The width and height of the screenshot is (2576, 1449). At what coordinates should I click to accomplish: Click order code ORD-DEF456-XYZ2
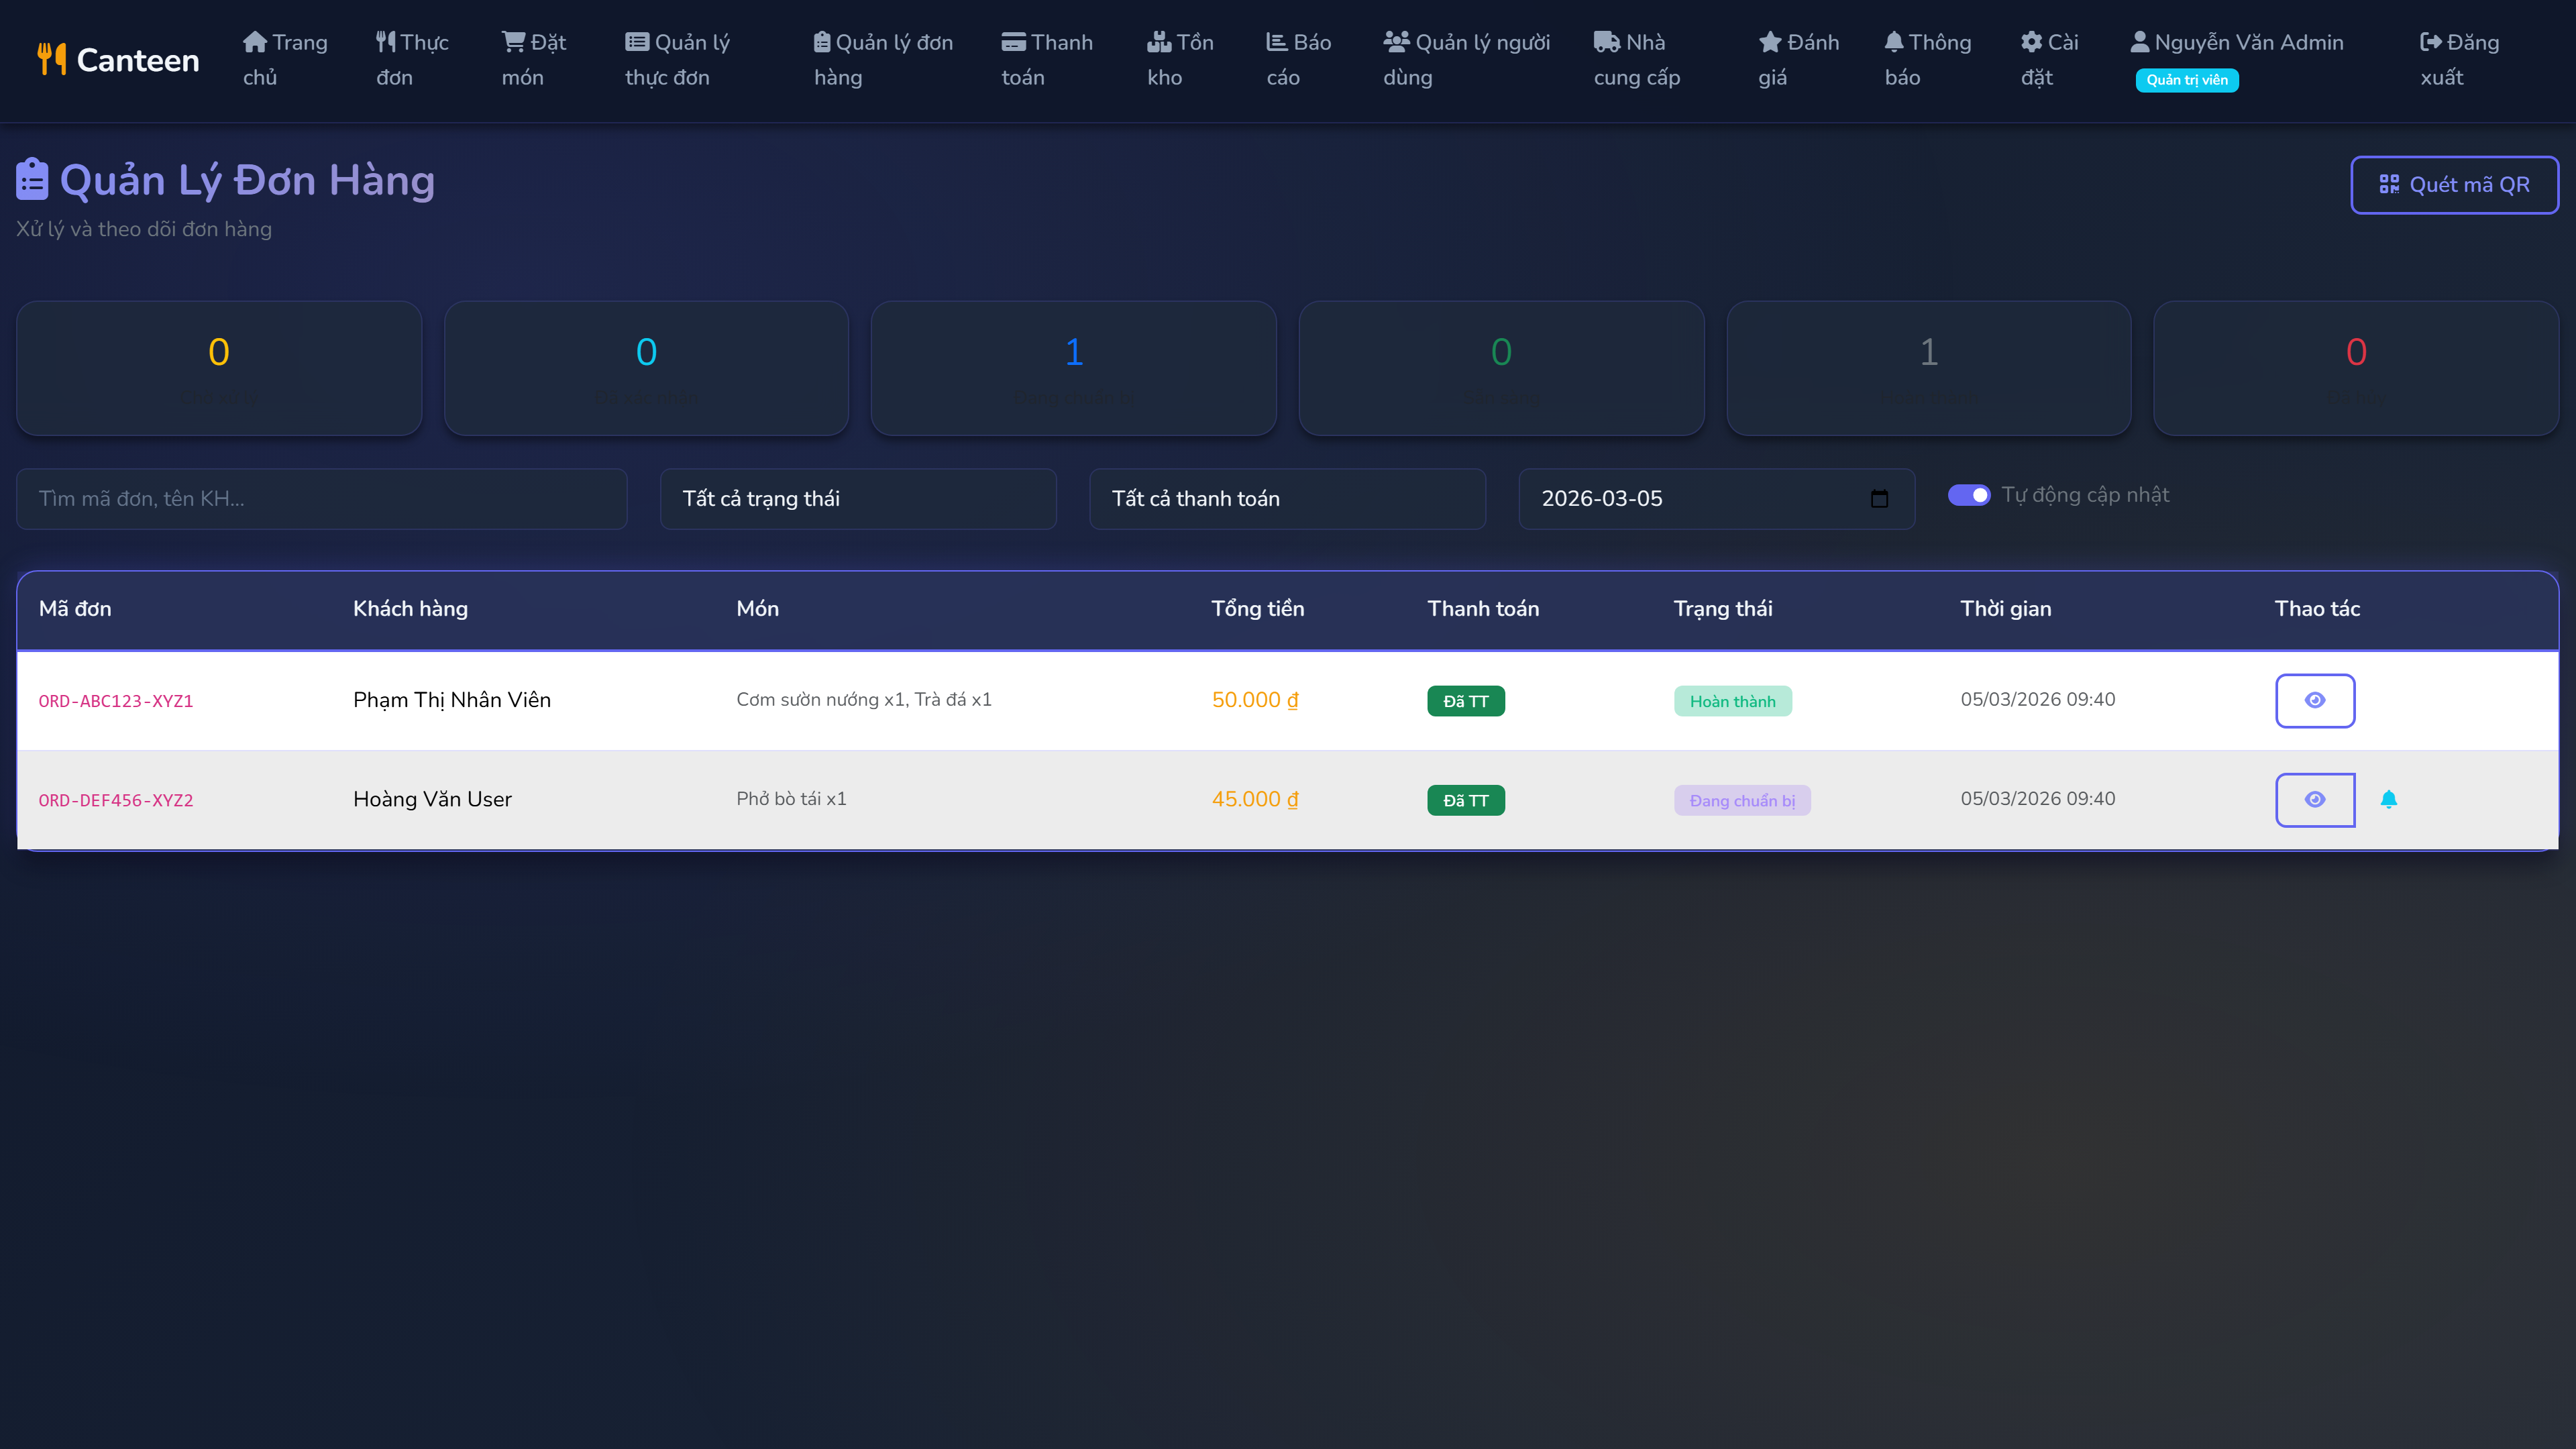(x=116, y=801)
